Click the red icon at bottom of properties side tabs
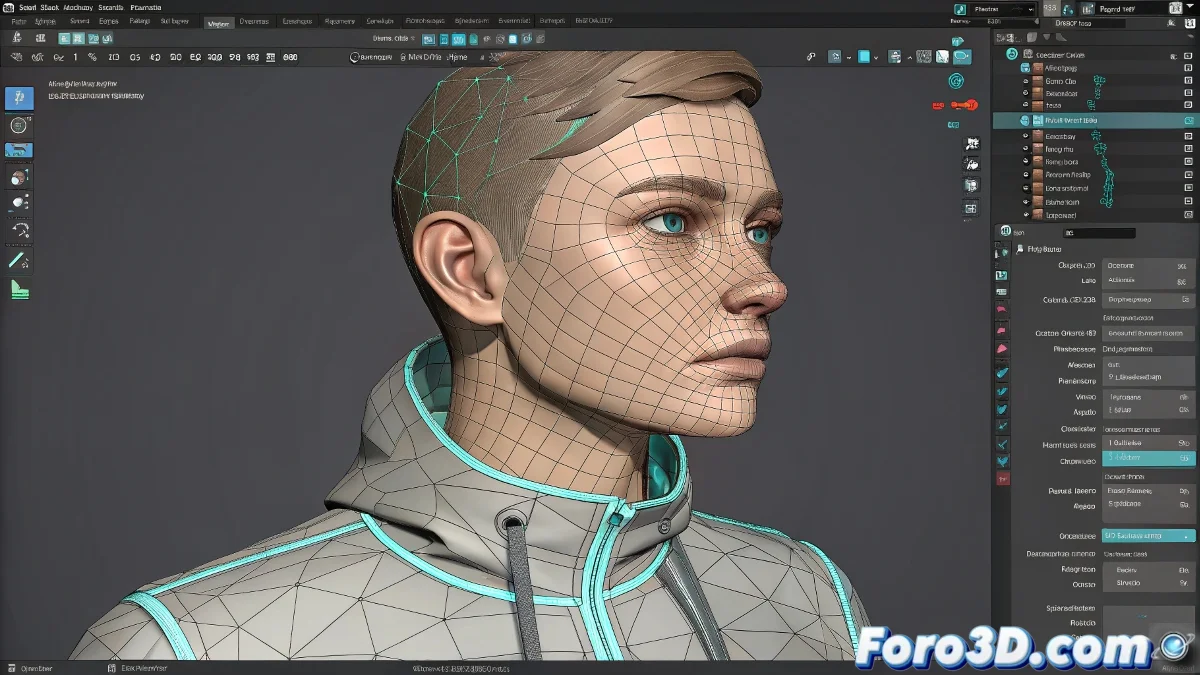The height and width of the screenshot is (675, 1200). (x=1002, y=479)
